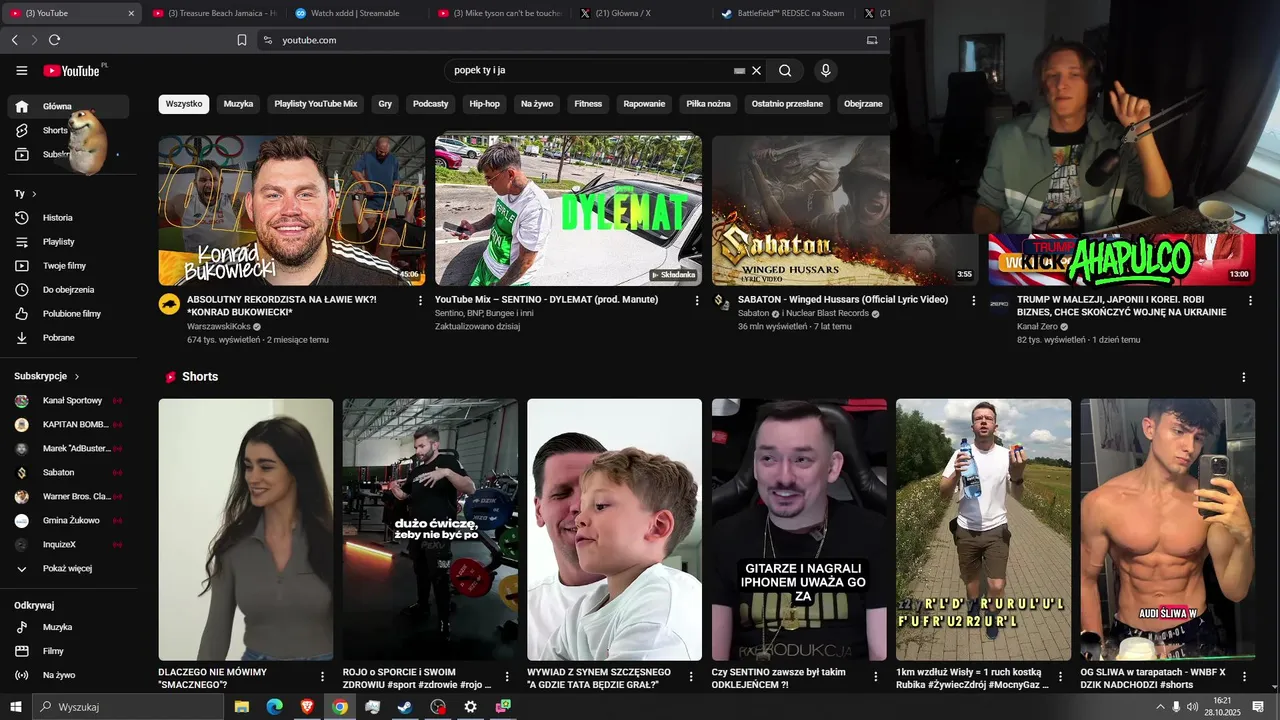
Task: Click the YouTube search input field
Action: pos(590,71)
